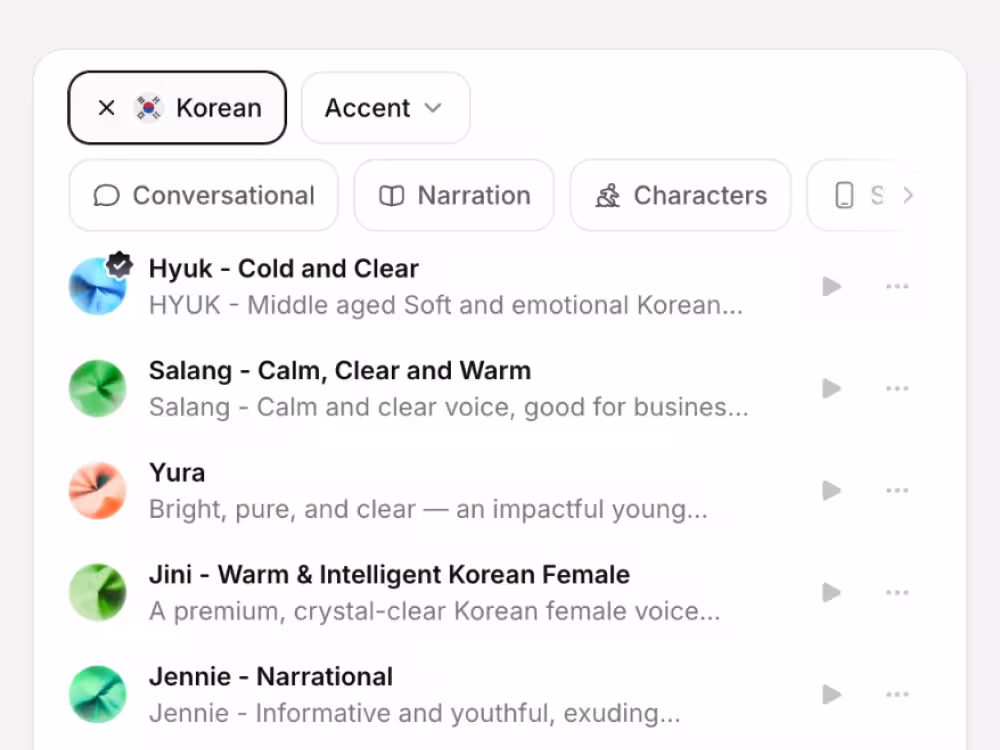Play the Jini voice sample
This screenshot has height=750, width=1000.
832,592
